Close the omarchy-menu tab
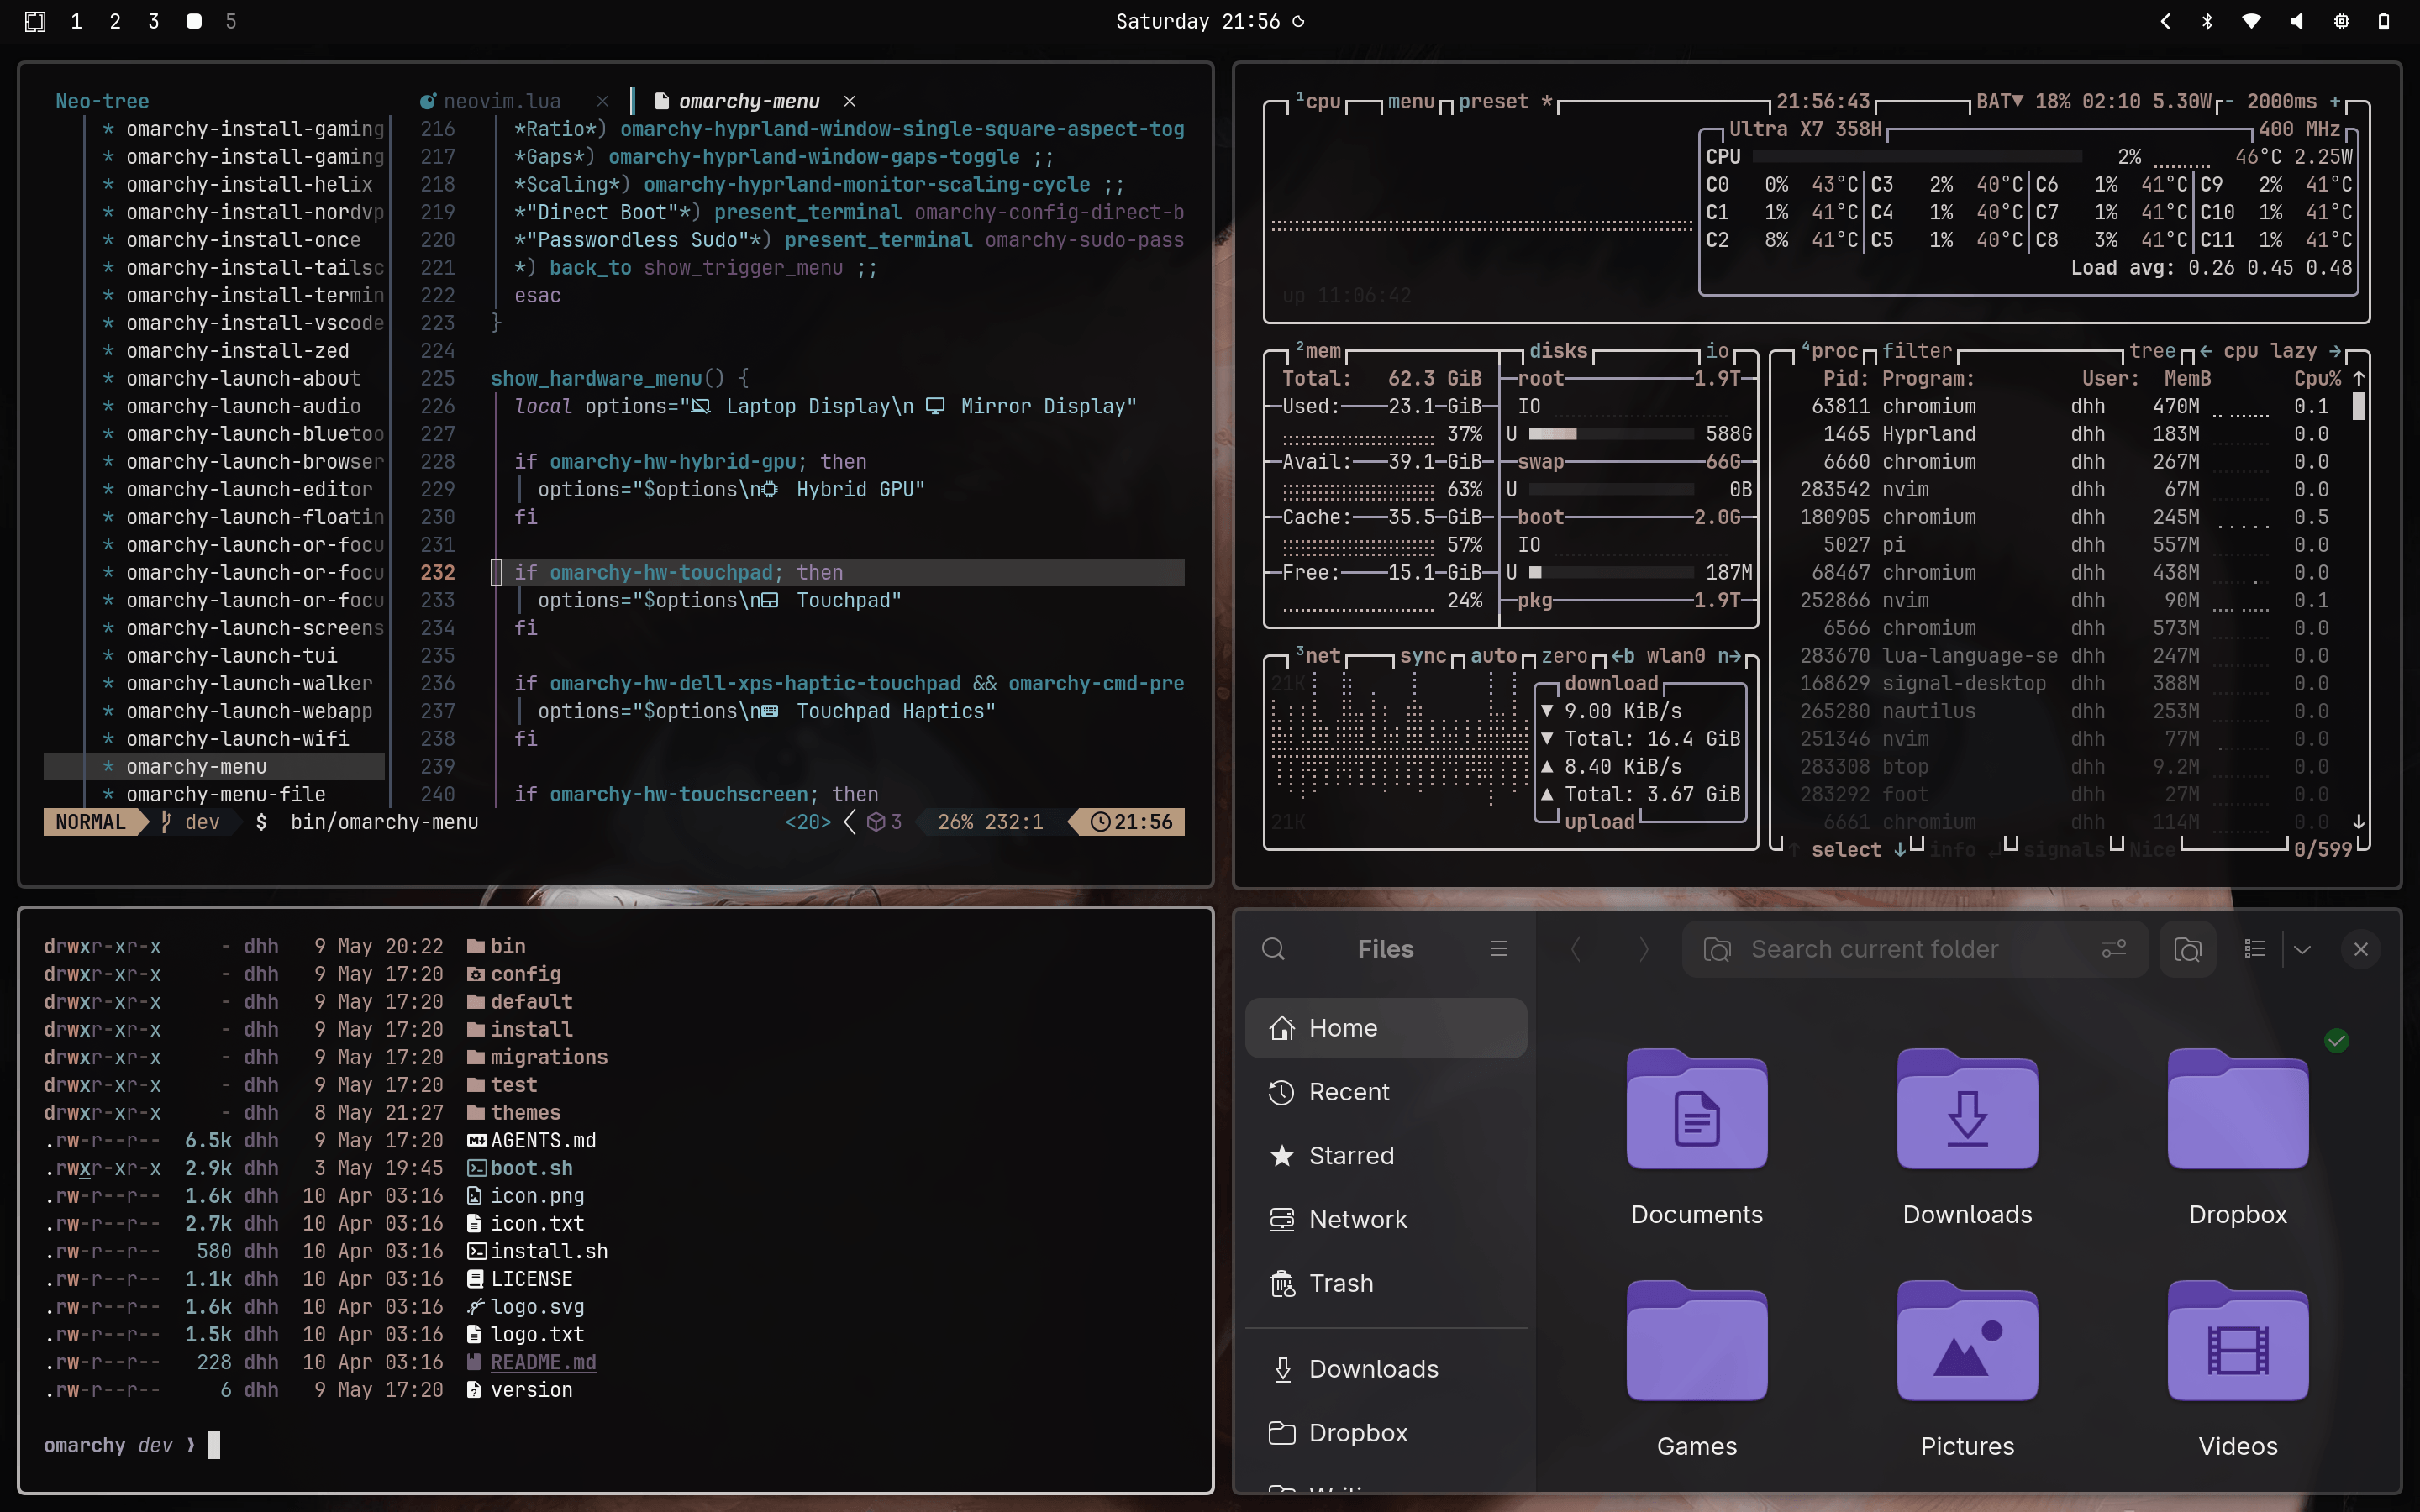This screenshot has height=1512, width=2420. [849, 101]
